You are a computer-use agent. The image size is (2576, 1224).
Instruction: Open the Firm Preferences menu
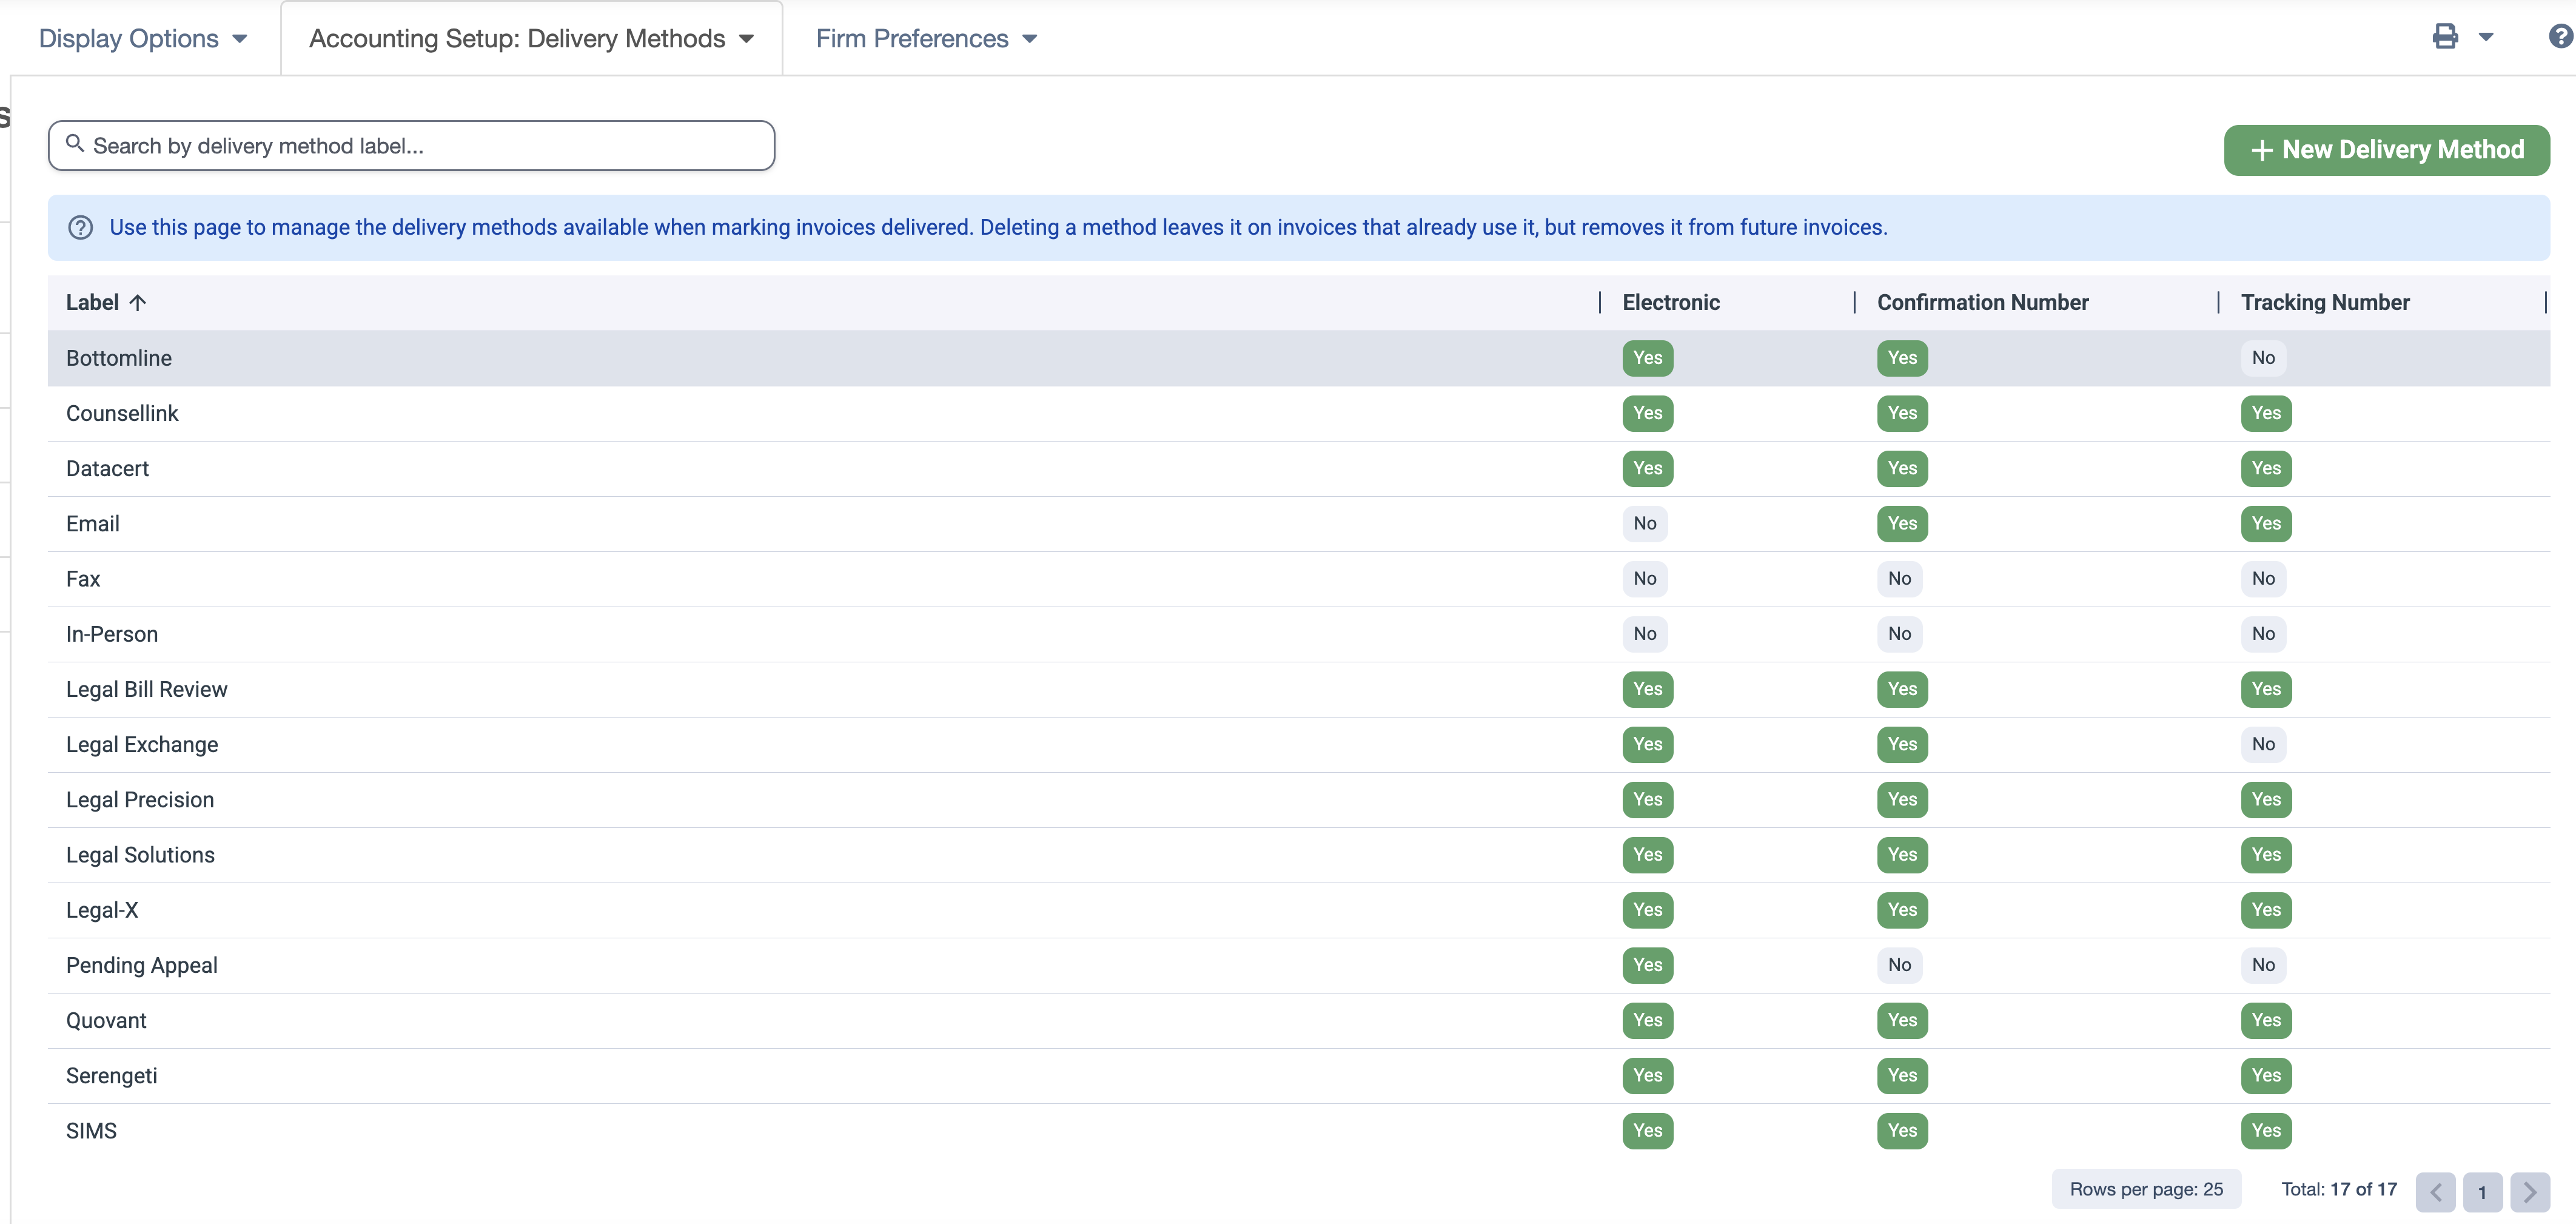coord(926,38)
